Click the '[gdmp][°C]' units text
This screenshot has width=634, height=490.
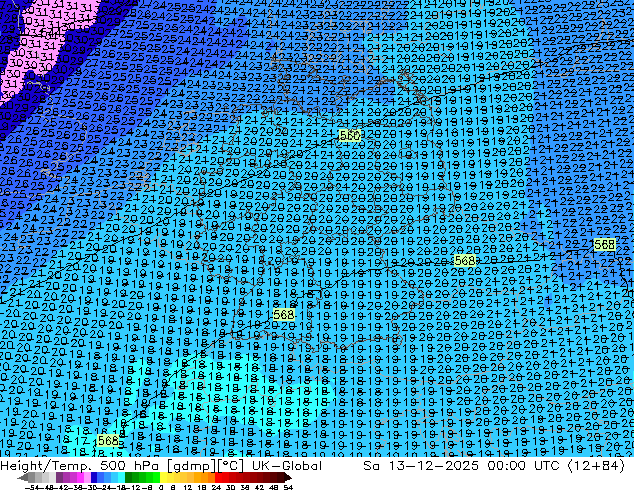click(205, 466)
